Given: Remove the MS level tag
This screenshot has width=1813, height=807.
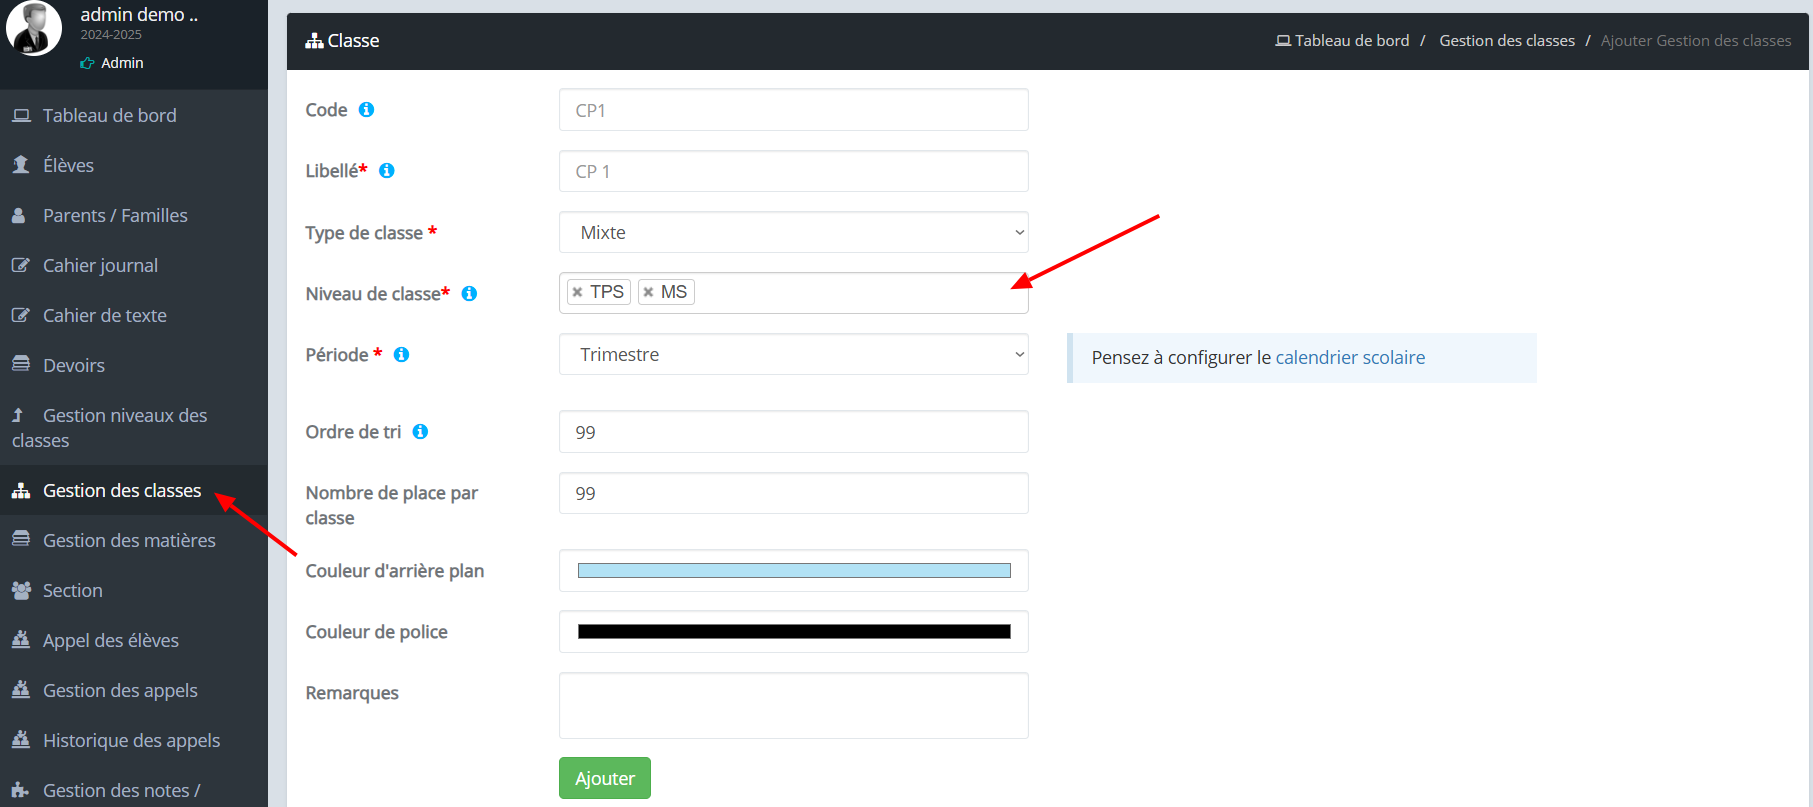Looking at the screenshot, I should pyautogui.click(x=648, y=292).
